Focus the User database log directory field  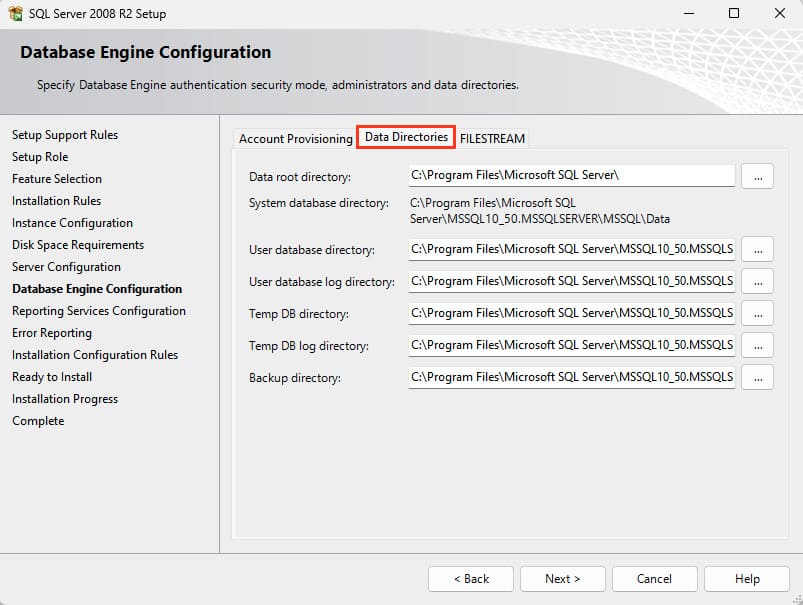pyautogui.click(x=572, y=281)
